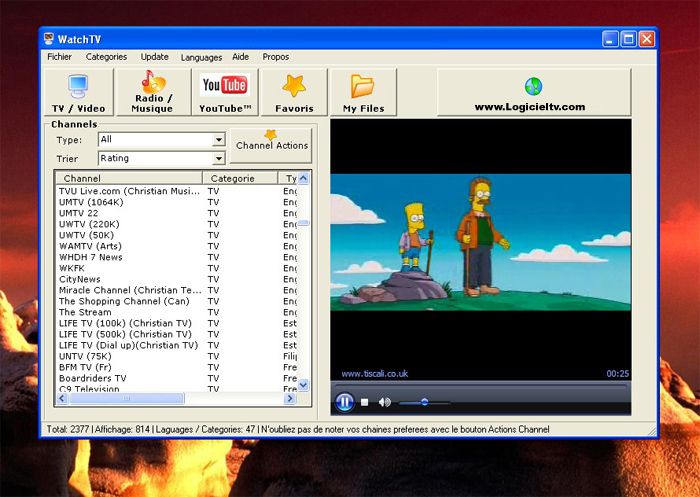Select LIFE TV (500k) (Christian TV)
This screenshot has height=497, width=700.
(x=177, y=334)
